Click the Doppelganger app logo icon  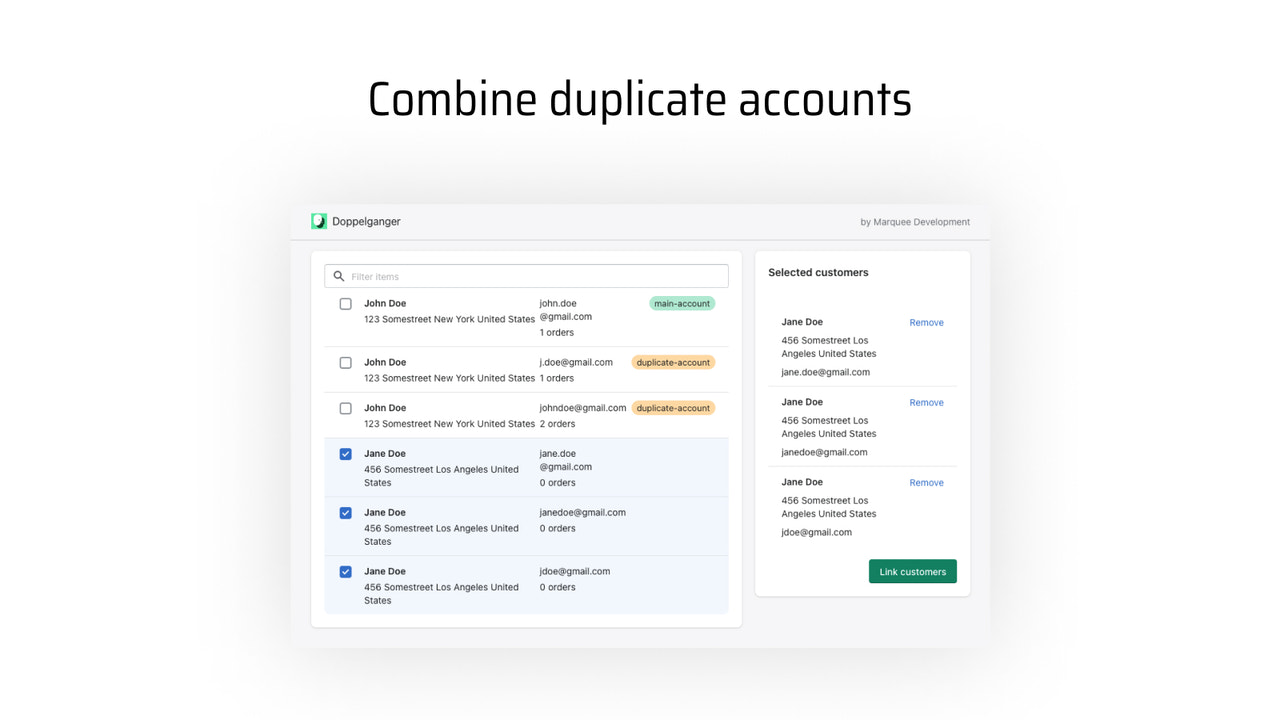pos(318,221)
